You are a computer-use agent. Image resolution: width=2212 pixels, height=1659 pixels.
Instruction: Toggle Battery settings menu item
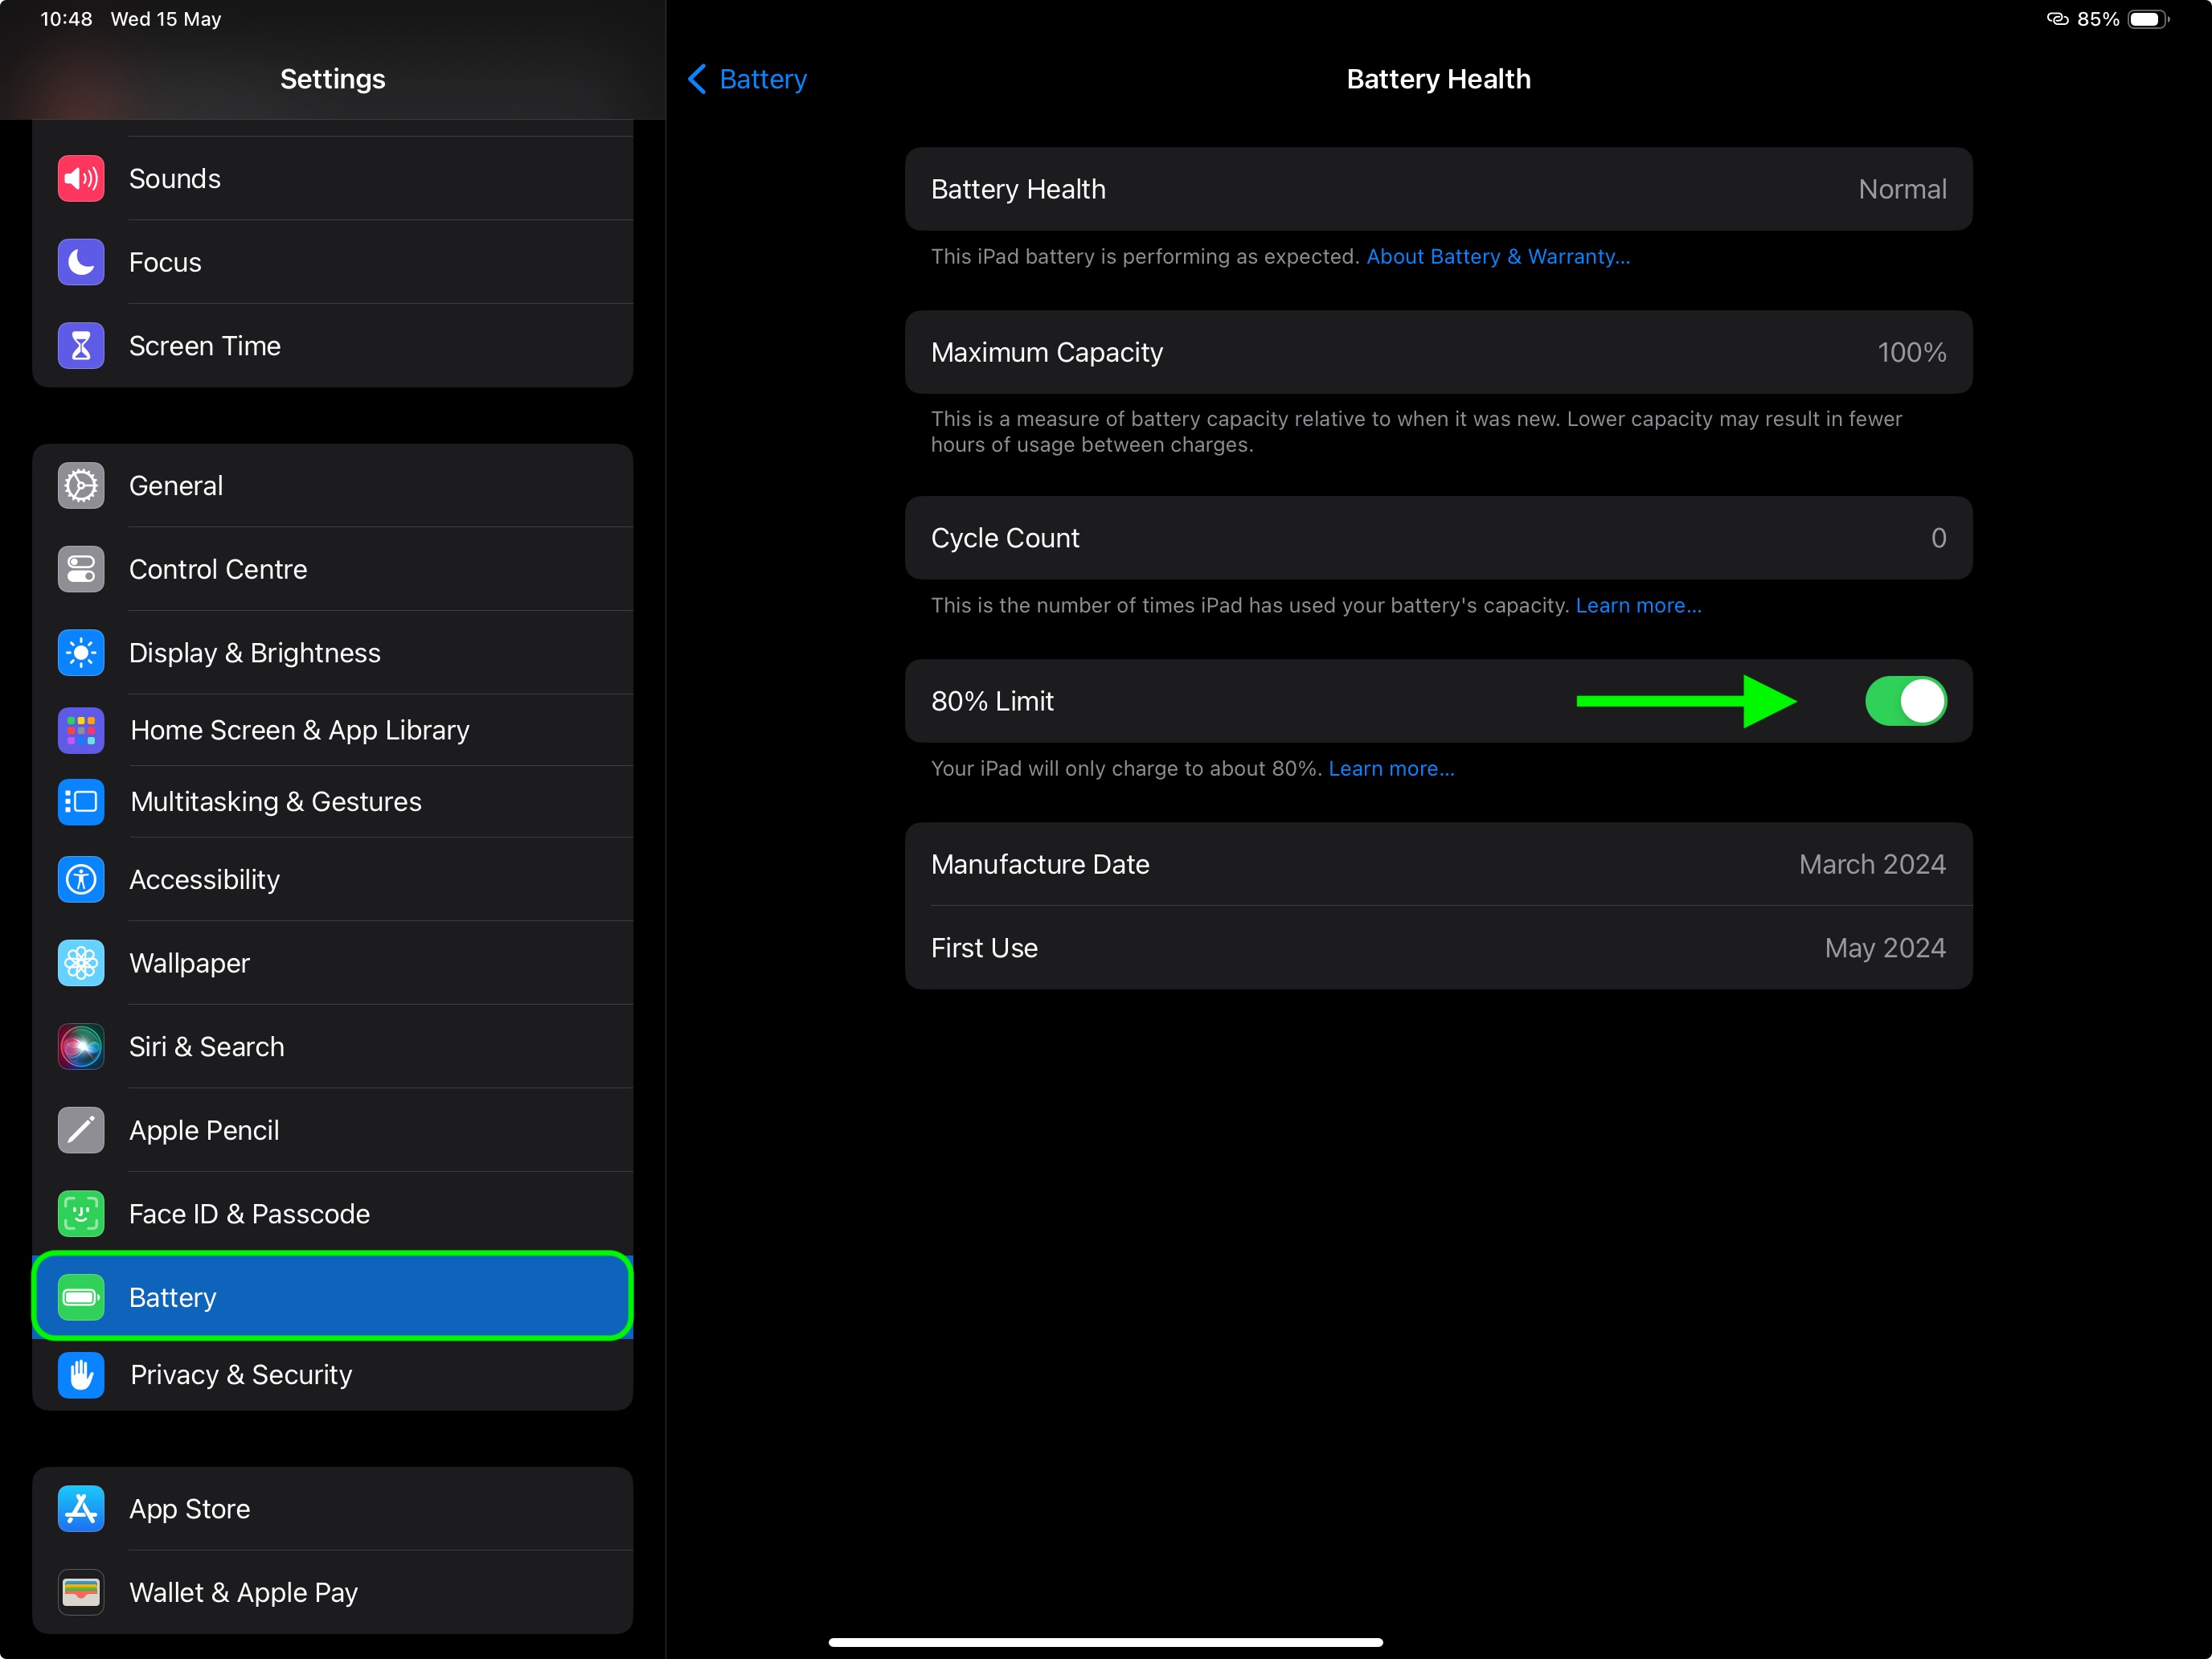pos(331,1296)
